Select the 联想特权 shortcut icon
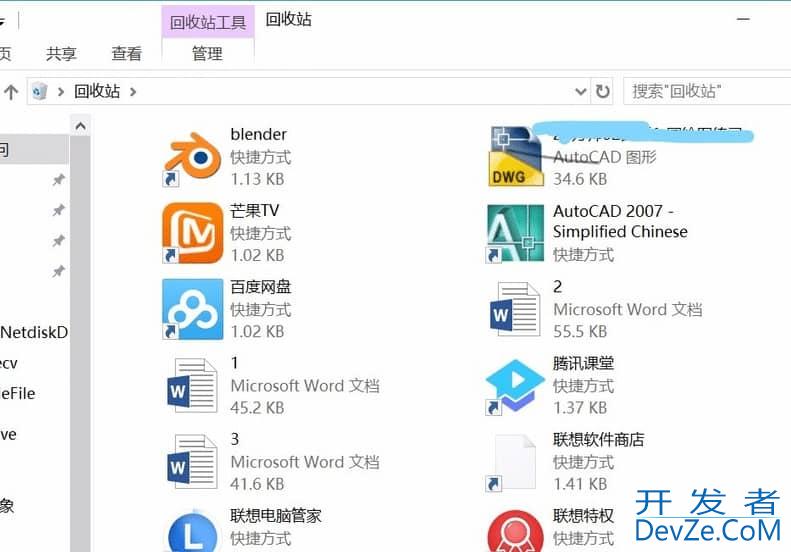This screenshot has width=791, height=552. pyautogui.click(x=515, y=531)
